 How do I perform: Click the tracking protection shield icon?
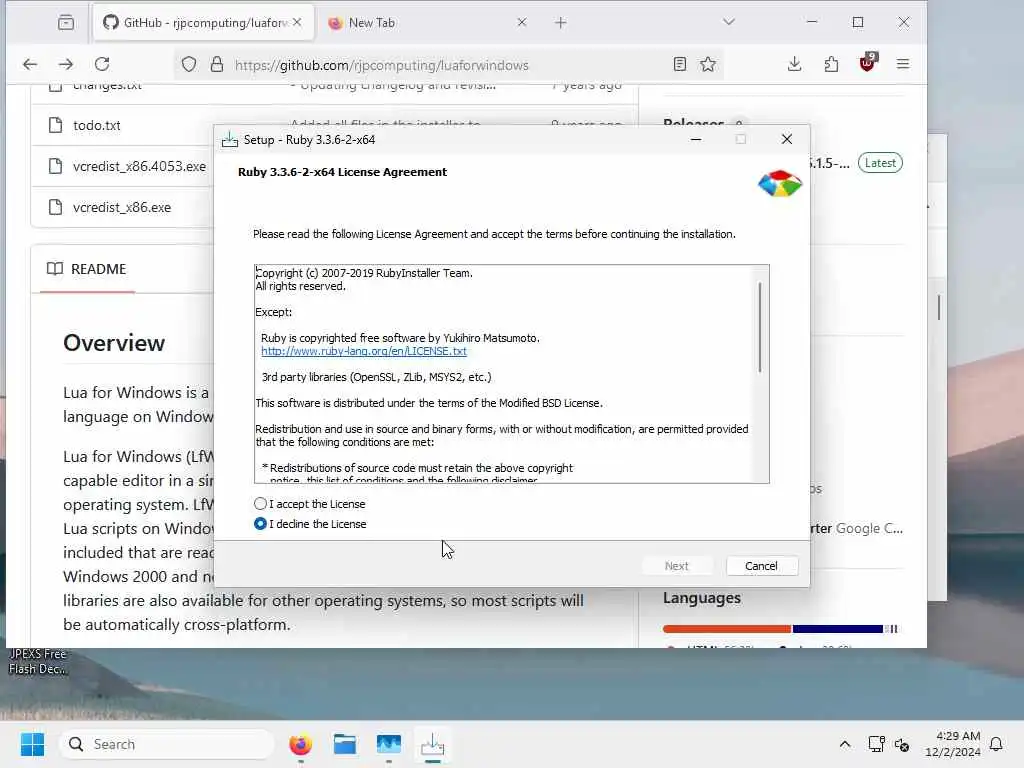(x=189, y=65)
